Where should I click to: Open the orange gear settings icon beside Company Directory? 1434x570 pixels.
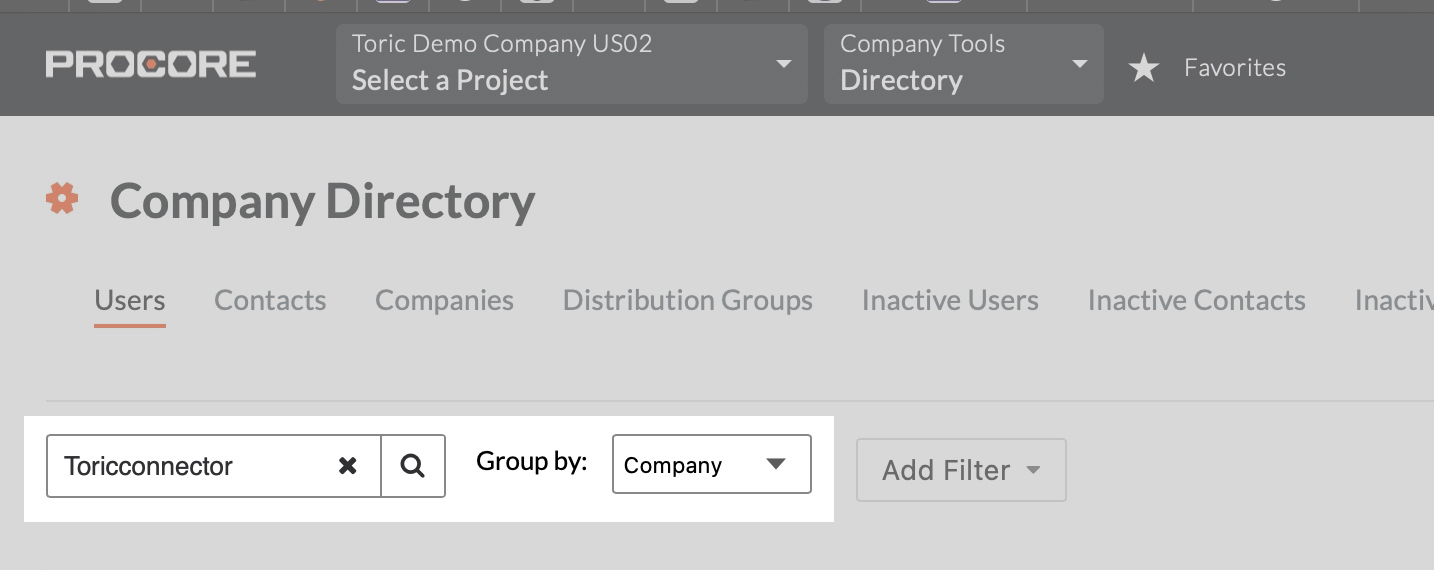click(x=62, y=199)
